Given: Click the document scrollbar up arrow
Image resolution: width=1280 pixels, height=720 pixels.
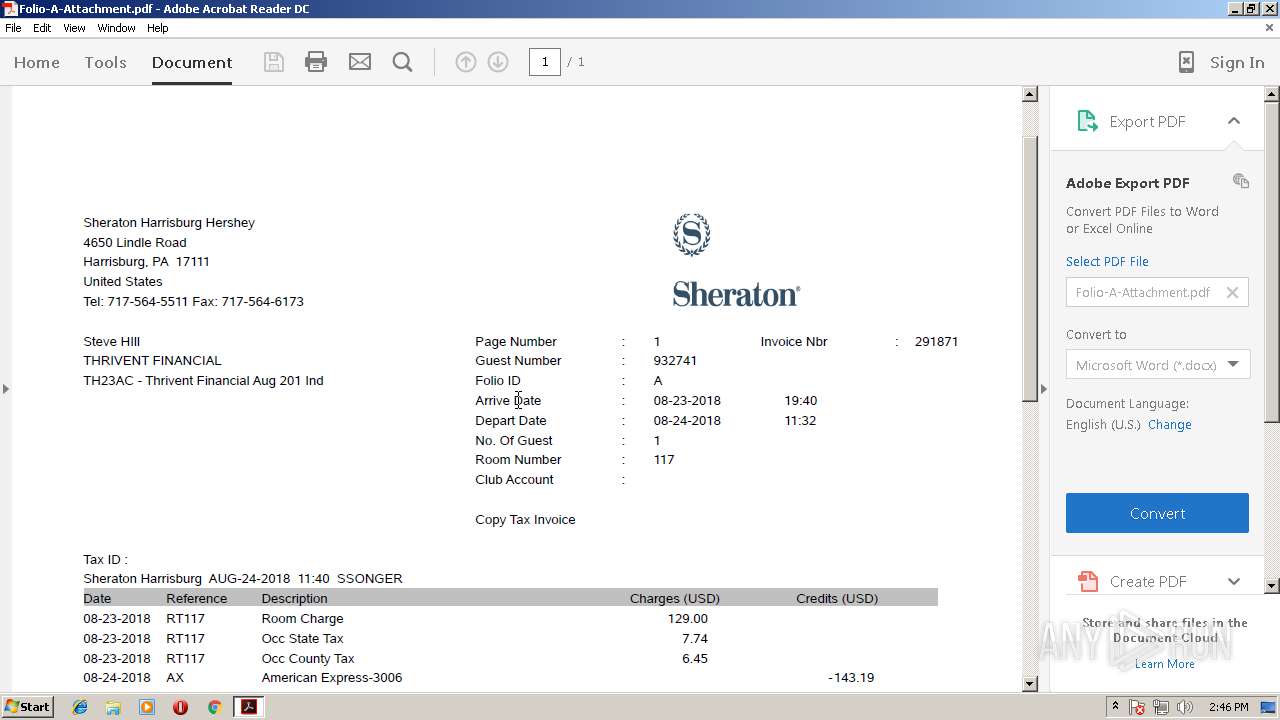Looking at the screenshot, I should pos(1030,95).
